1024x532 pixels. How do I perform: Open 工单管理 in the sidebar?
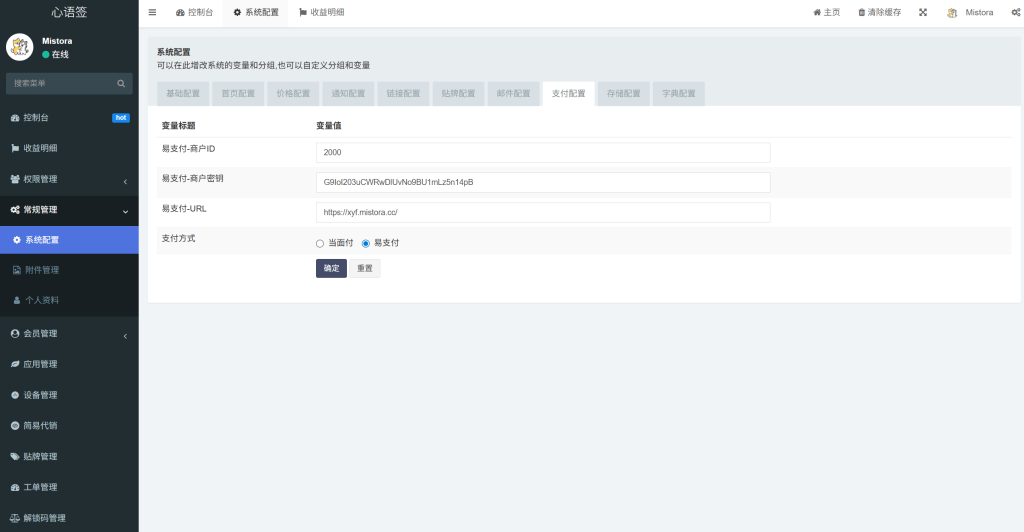point(69,487)
